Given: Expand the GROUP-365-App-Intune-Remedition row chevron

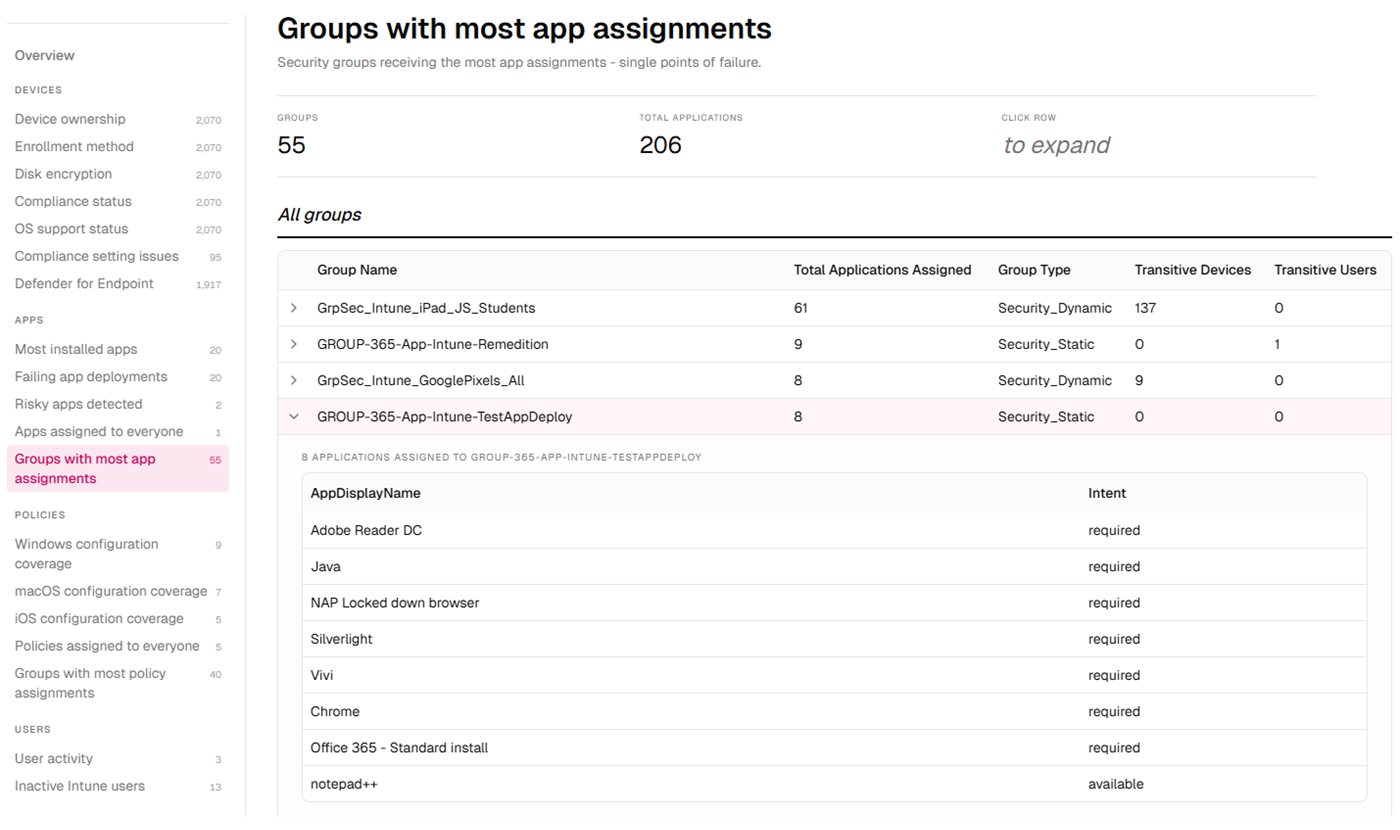Looking at the screenshot, I should [294, 344].
